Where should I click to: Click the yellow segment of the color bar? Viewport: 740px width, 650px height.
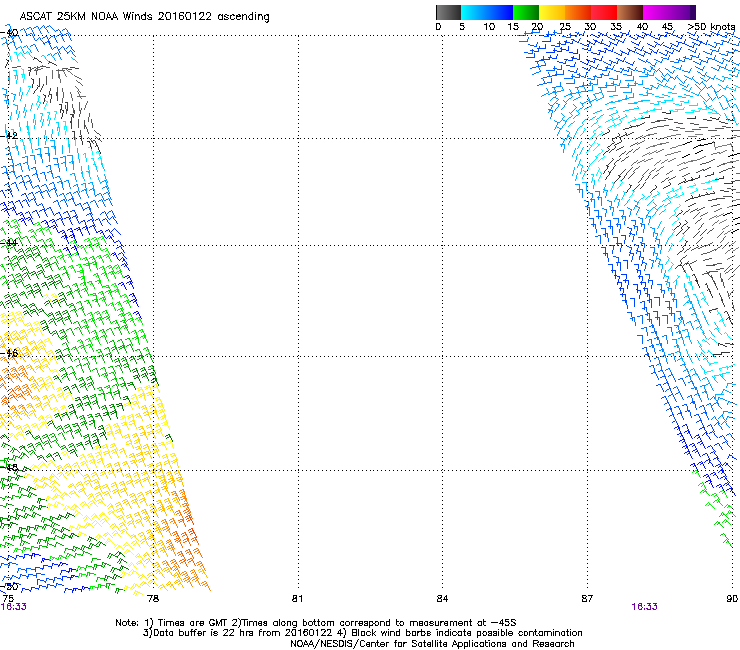(x=552, y=12)
